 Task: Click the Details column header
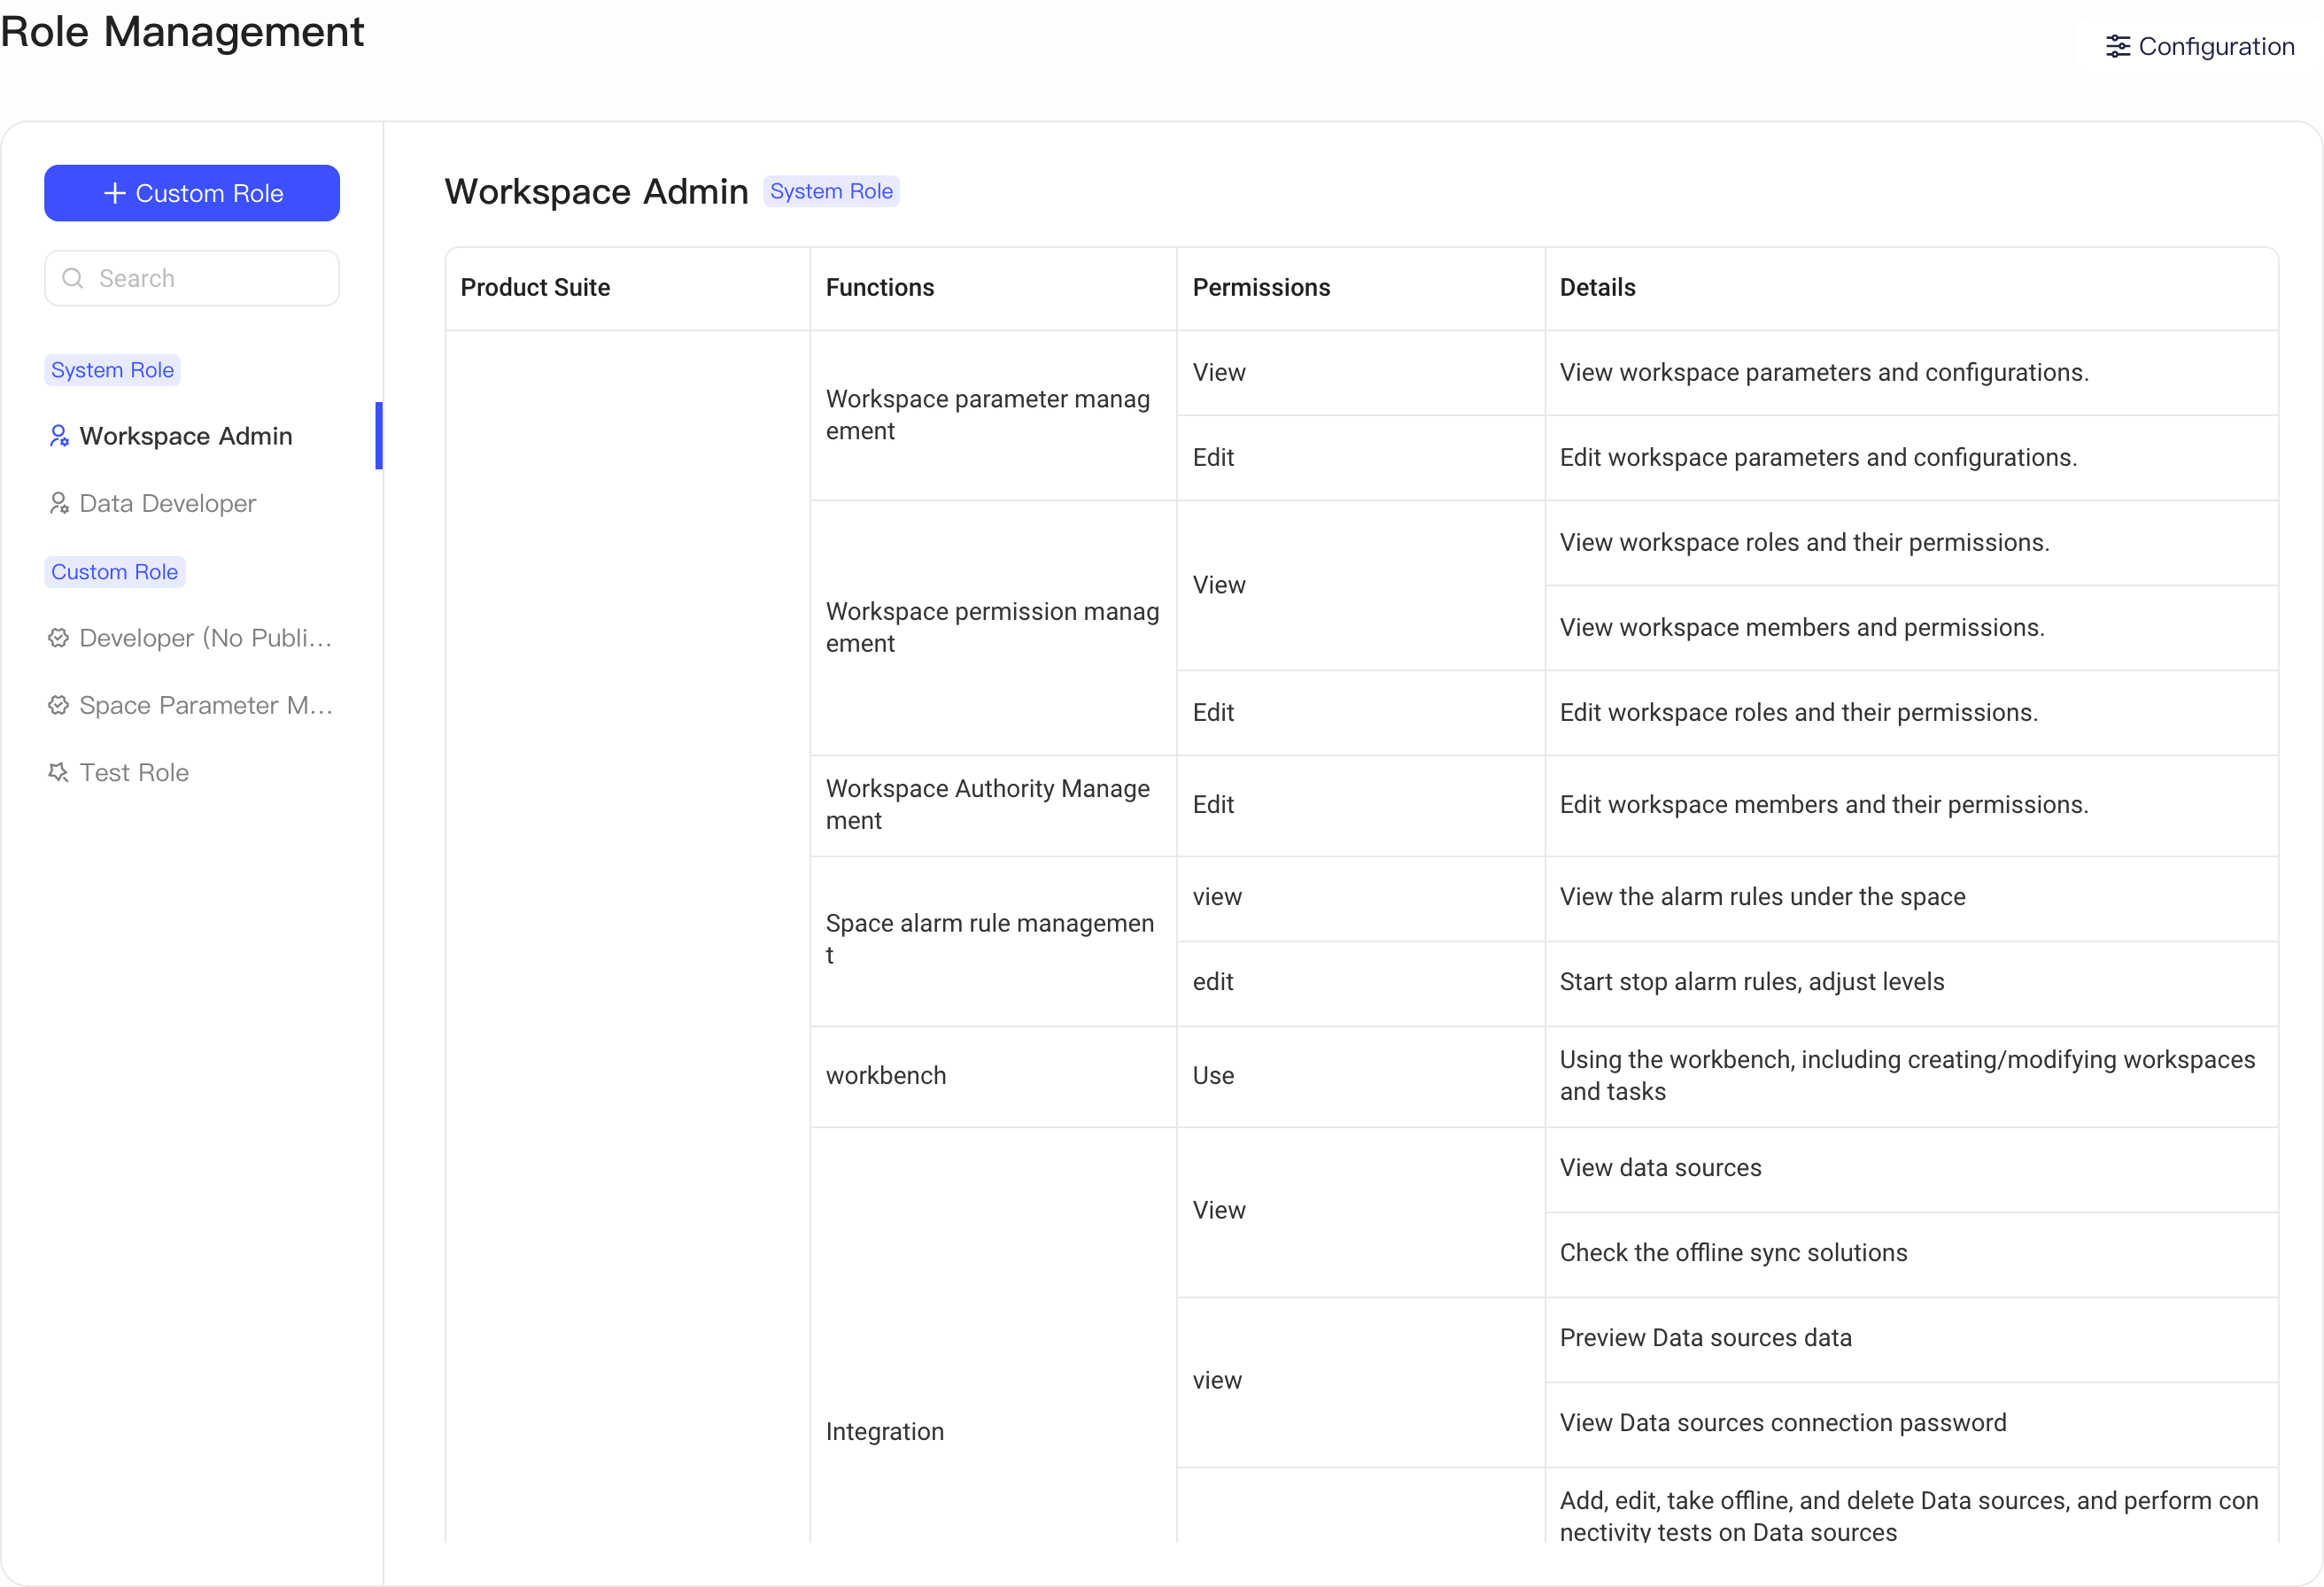pyautogui.click(x=1912, y=288)
